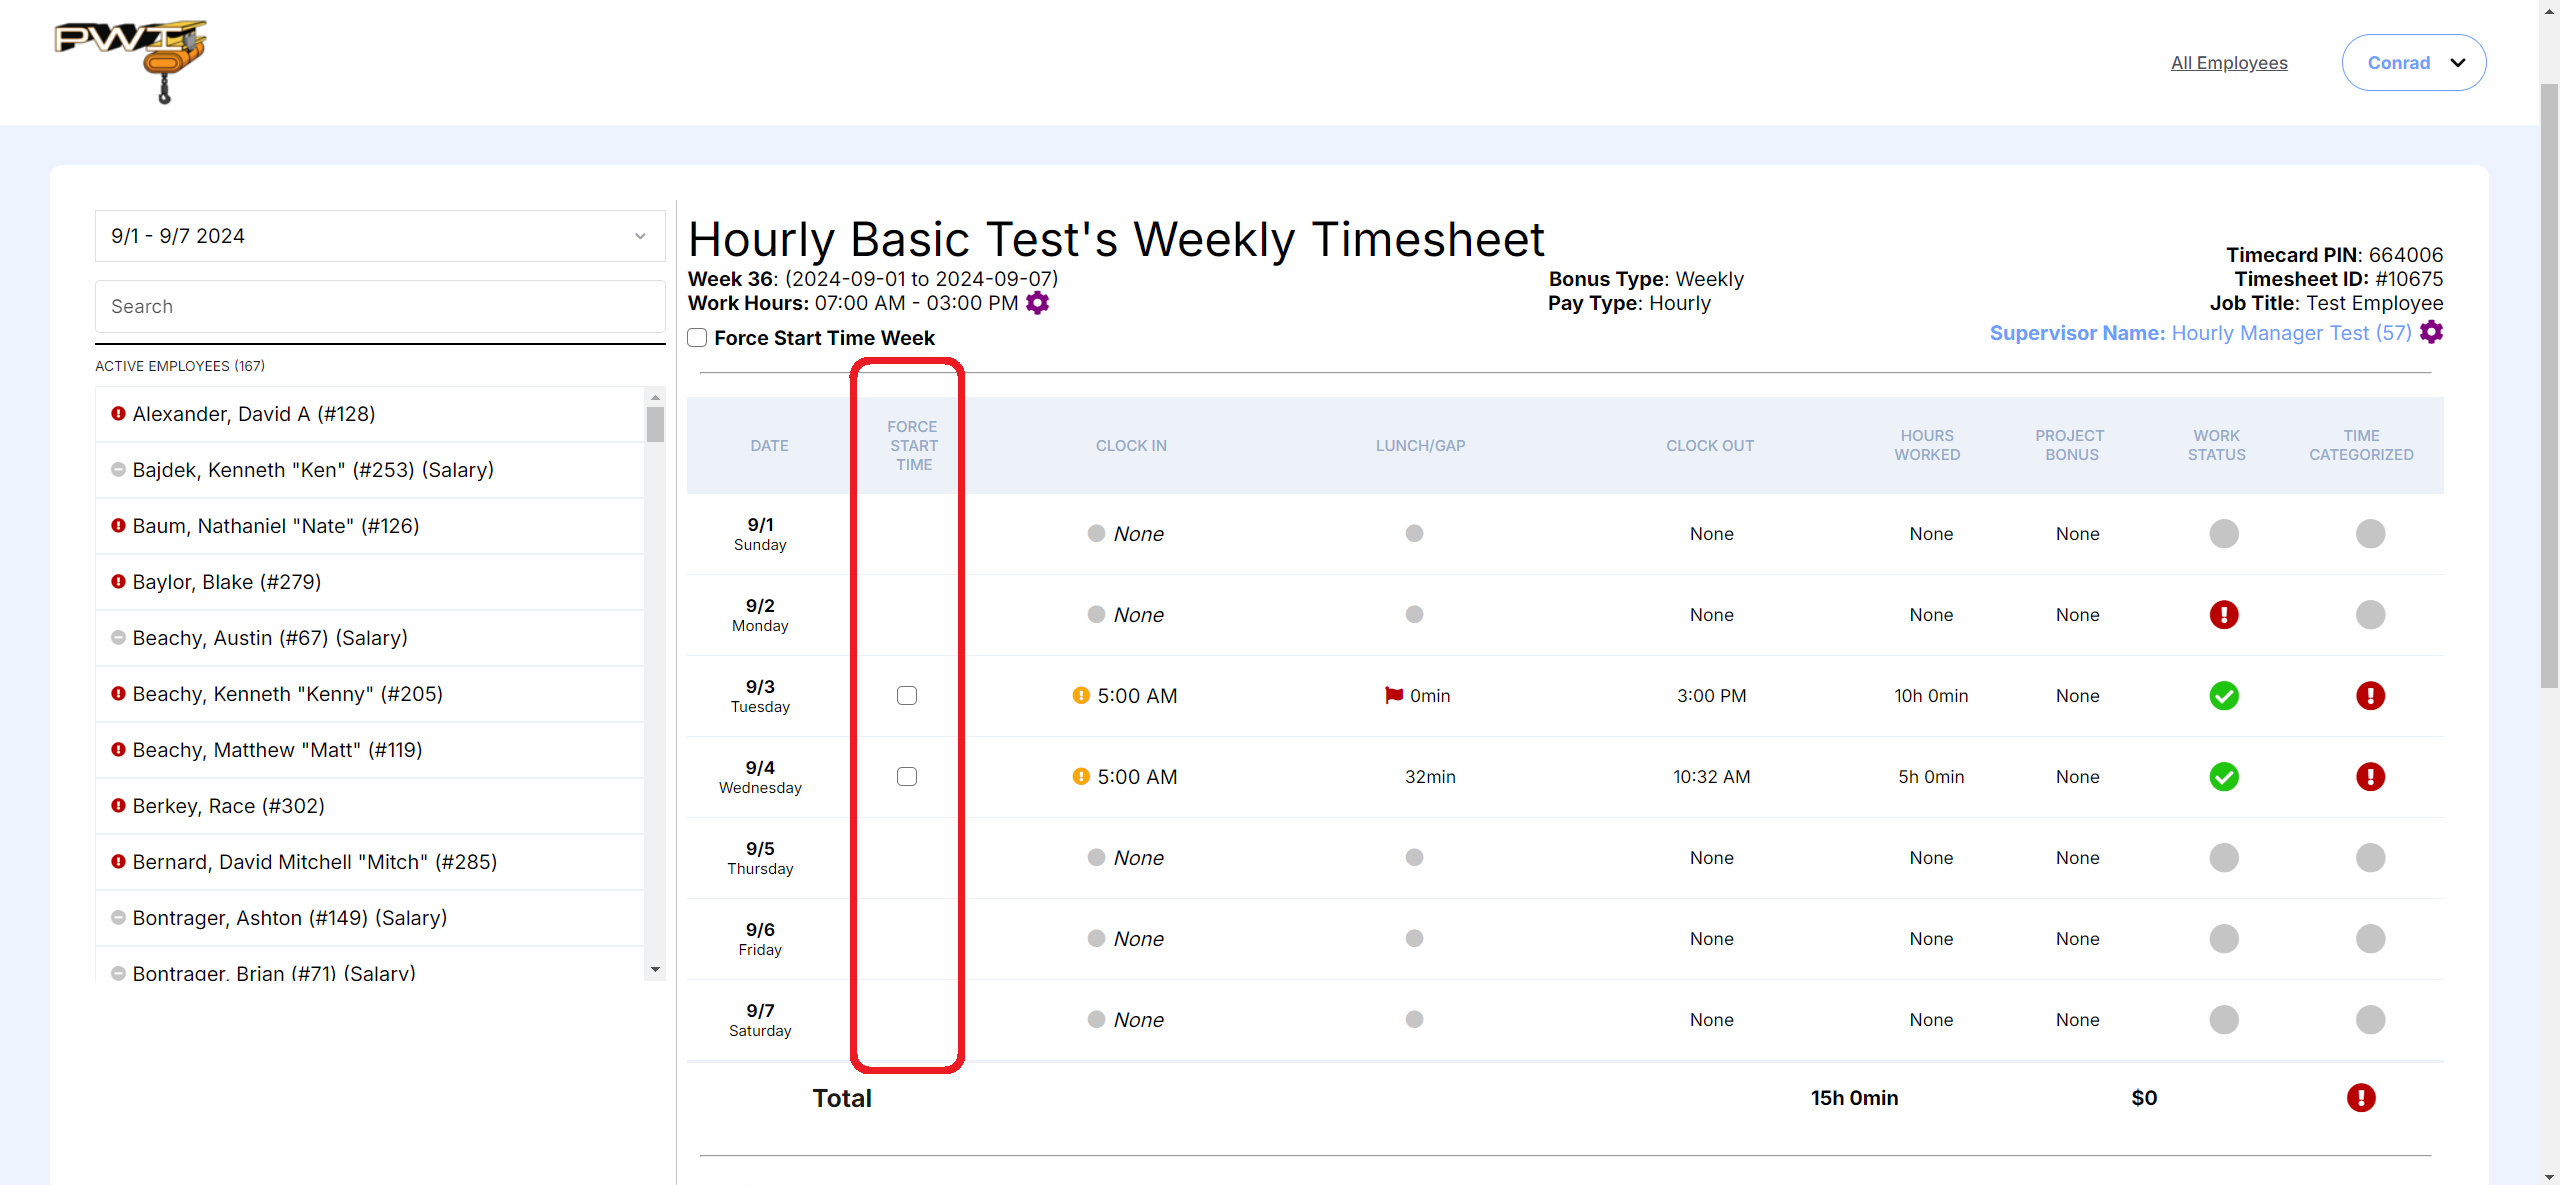2560x1185 pixels.
Task: Click red work status alert for Monday 9/2
Action: click(2223, 615)
